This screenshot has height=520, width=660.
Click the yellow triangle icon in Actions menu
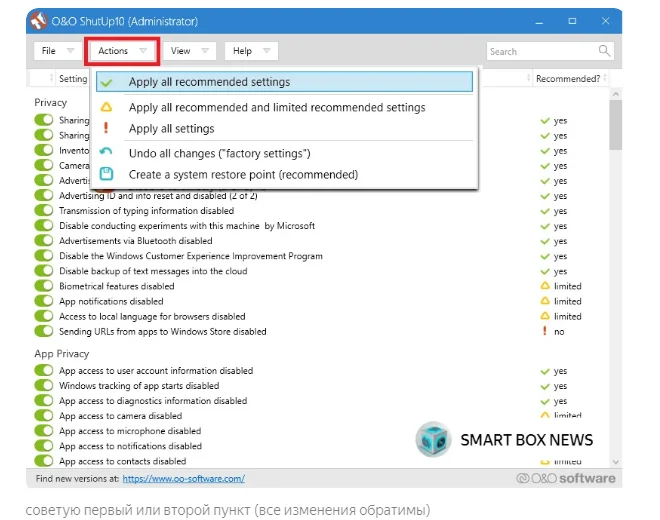(106, 107)
